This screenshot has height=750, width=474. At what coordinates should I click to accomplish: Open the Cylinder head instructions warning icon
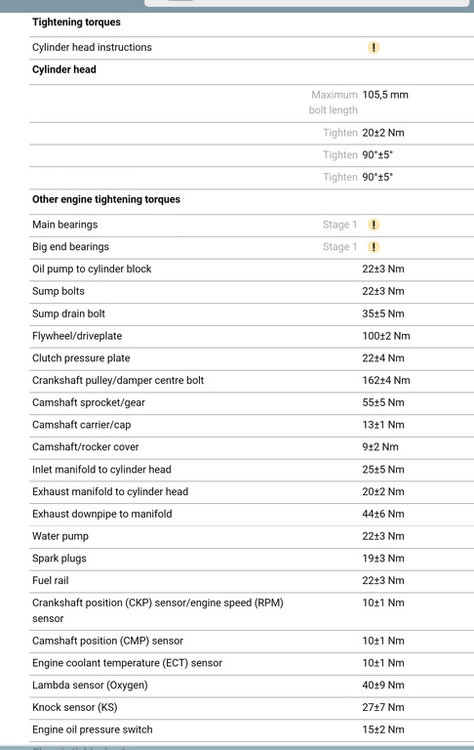tap(373, 47)
